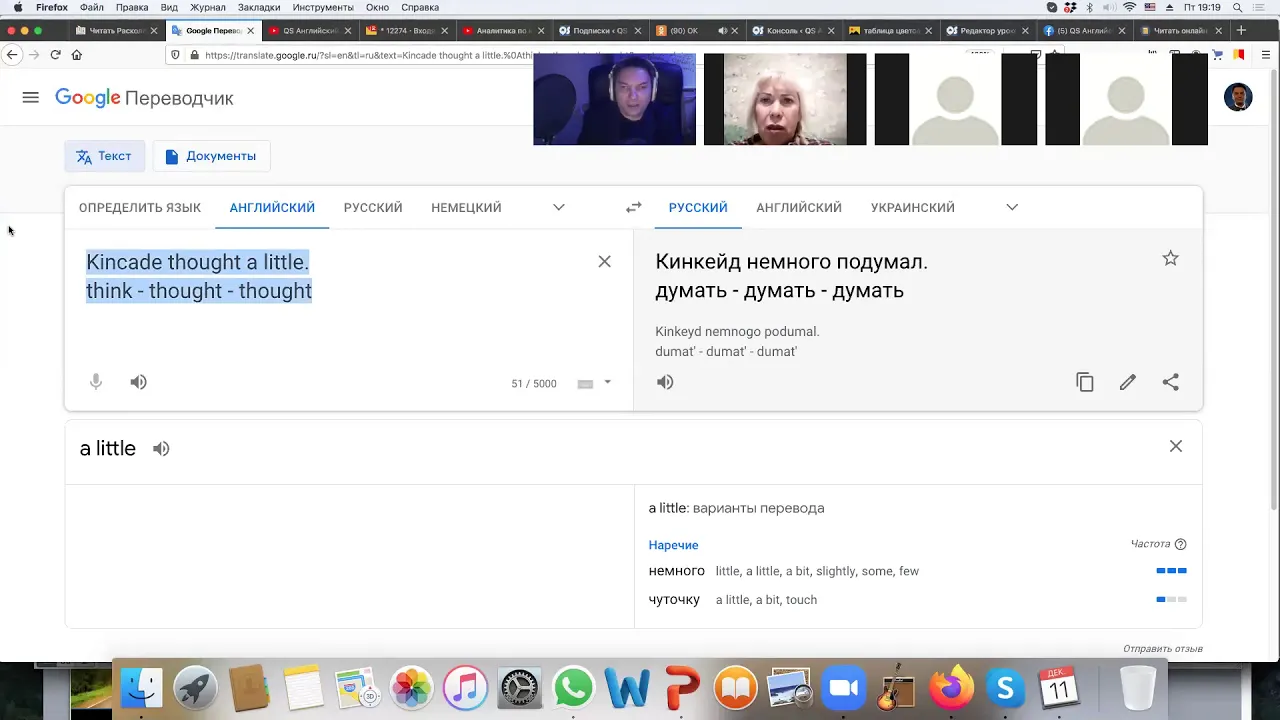The width and height of the screenshot is (1280, 720).
Task: Open a new browser tab with plus
Action: coord(1242,31)
